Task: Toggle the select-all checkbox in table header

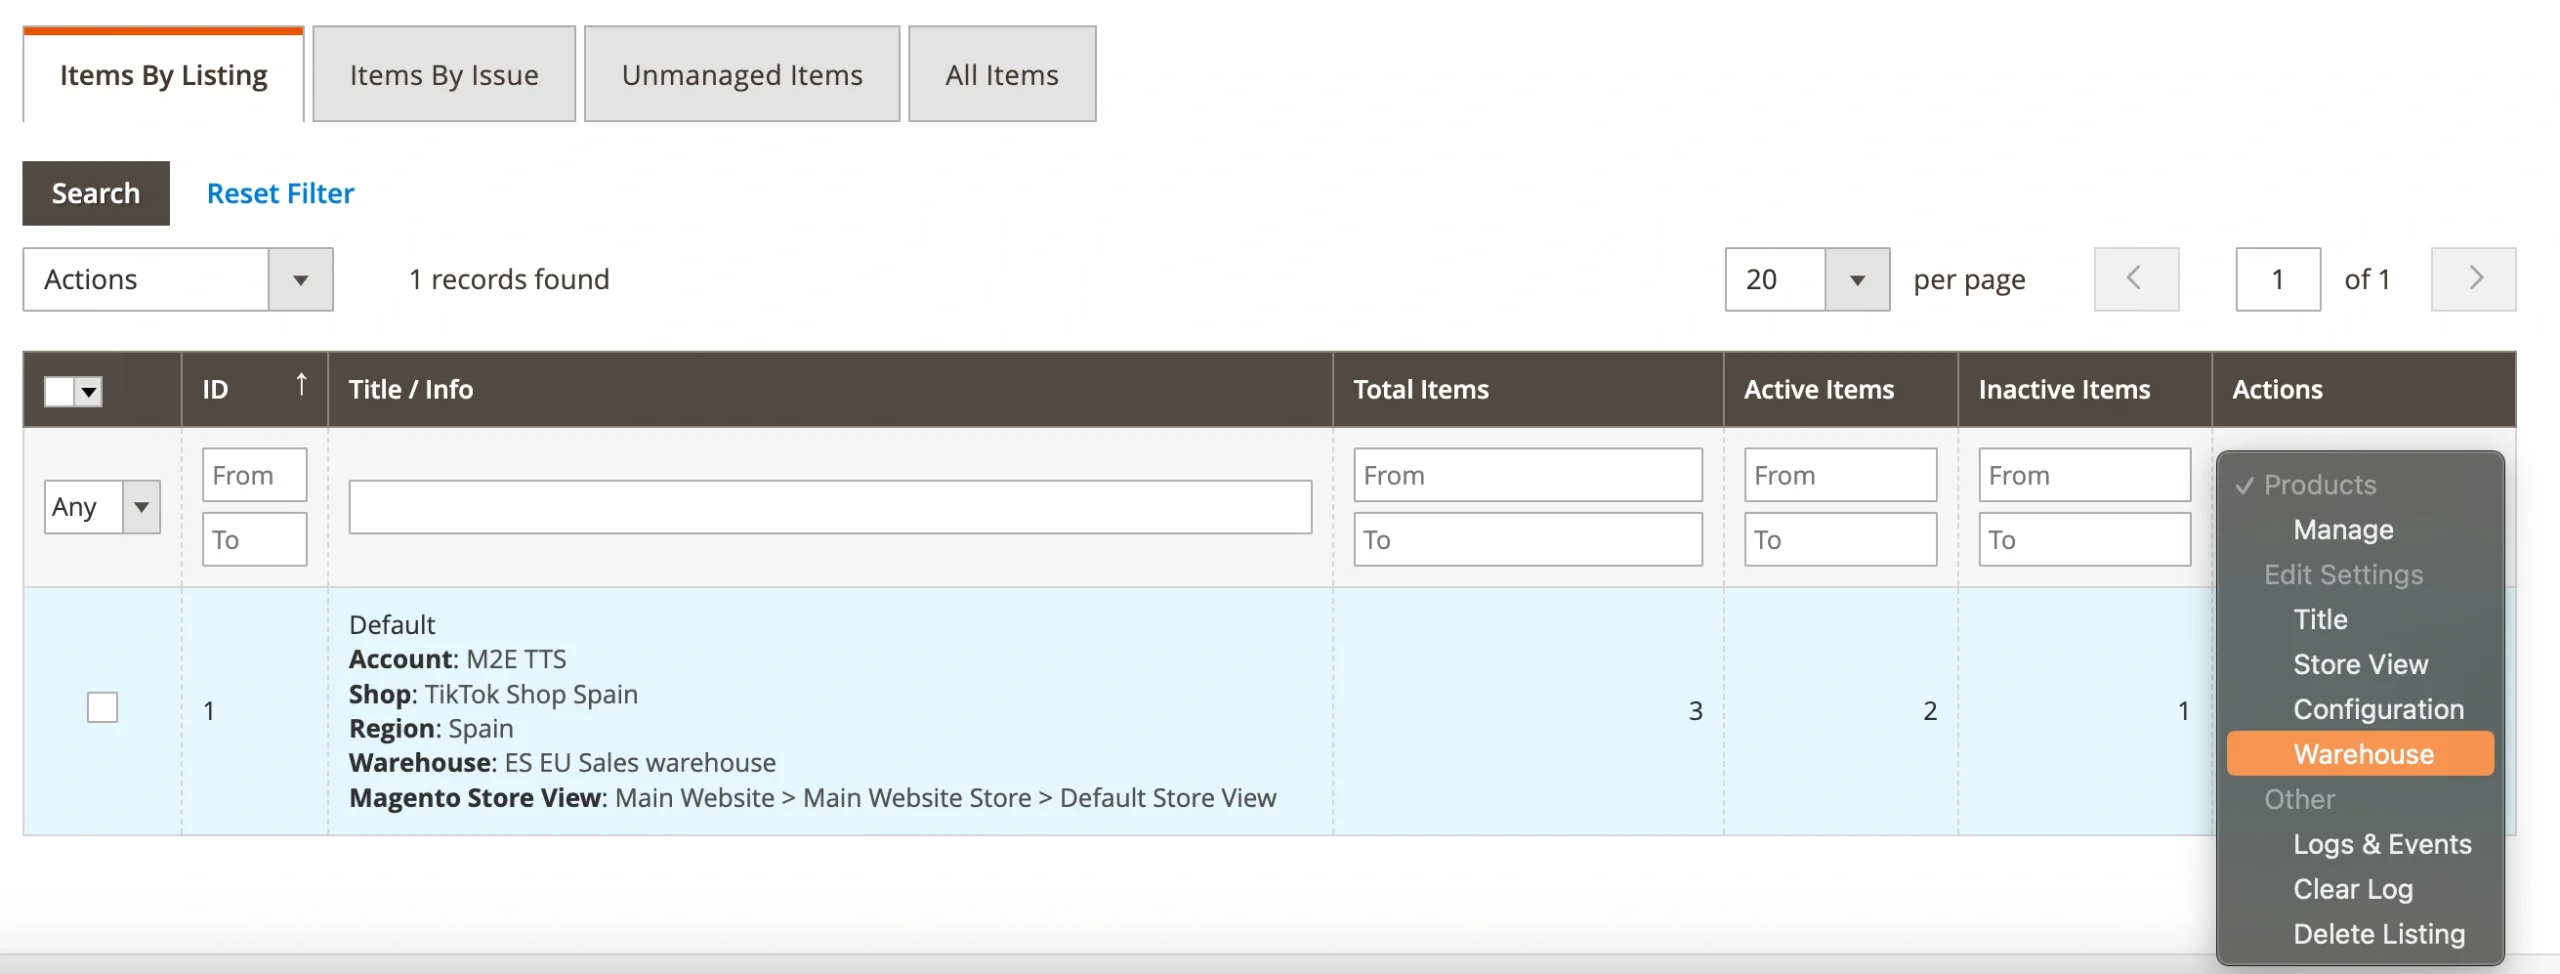Action: click(59, 391)
